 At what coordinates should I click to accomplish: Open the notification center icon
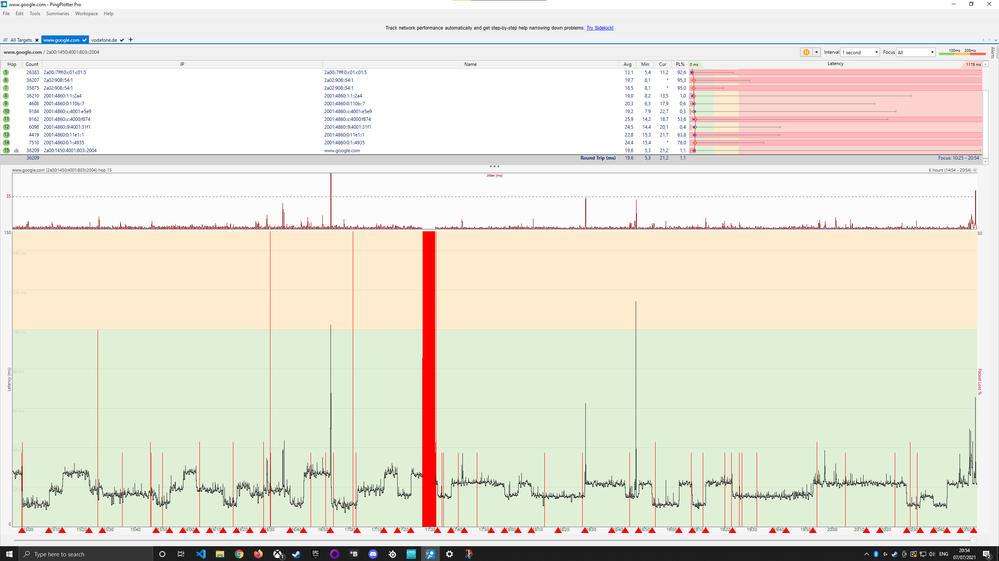pos(986,554)
